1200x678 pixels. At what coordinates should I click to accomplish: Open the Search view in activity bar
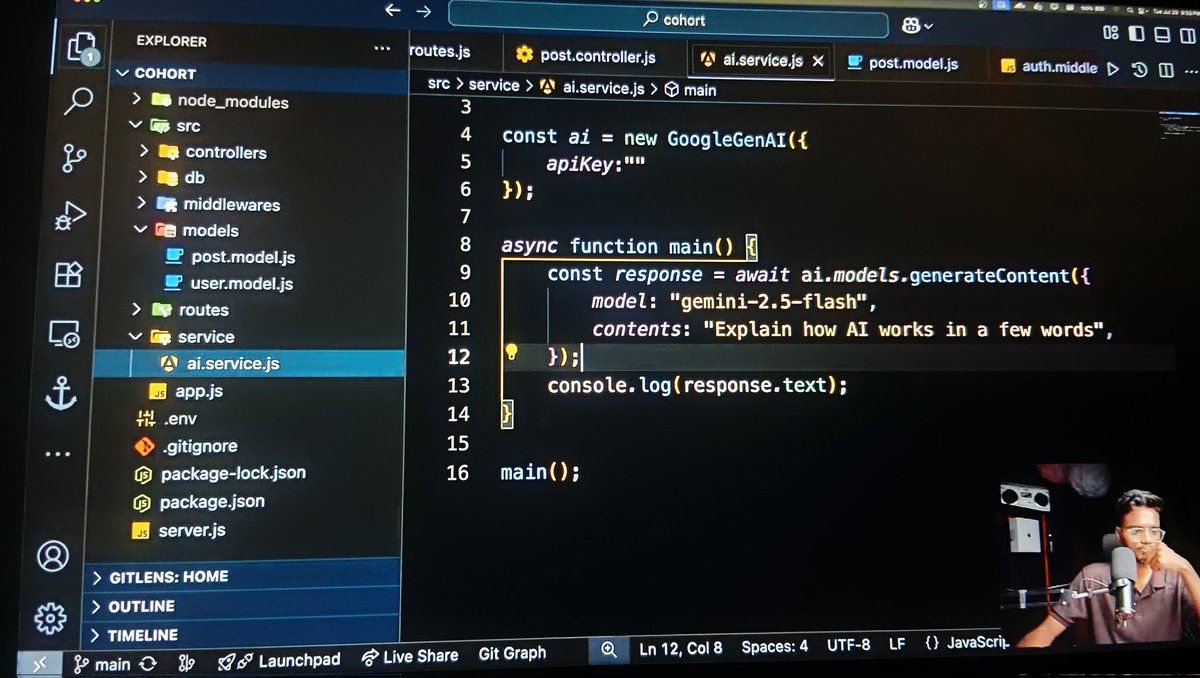pos(77,101)
